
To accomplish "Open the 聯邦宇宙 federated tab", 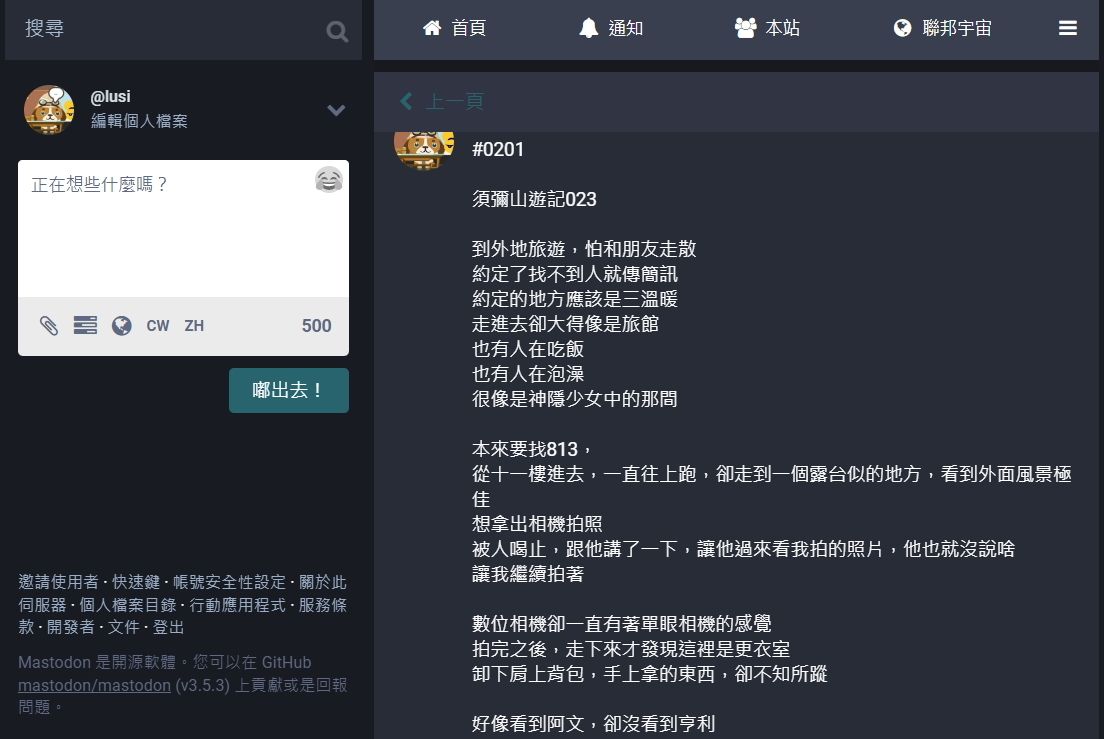I will click(x=942, y=28).
